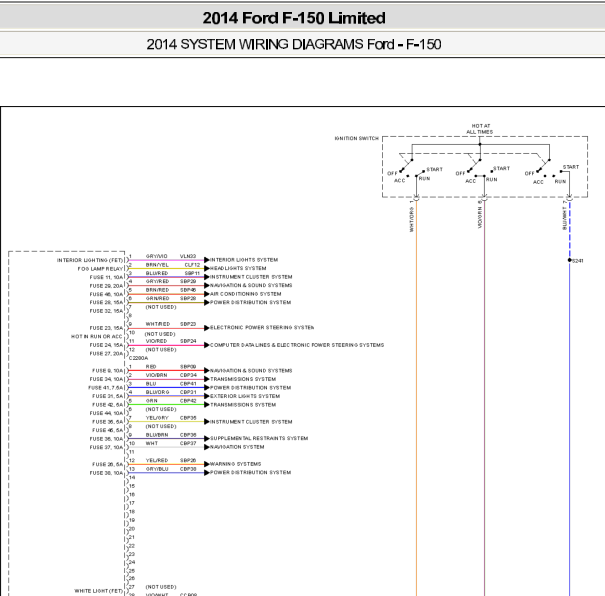
Task: Click the 'CBP37' circuit code
Action: (188, 443)
